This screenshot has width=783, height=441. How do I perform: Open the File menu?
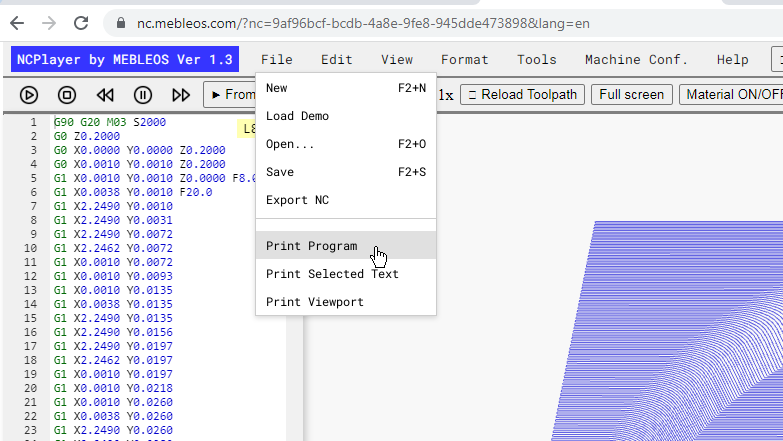(277, 59)
